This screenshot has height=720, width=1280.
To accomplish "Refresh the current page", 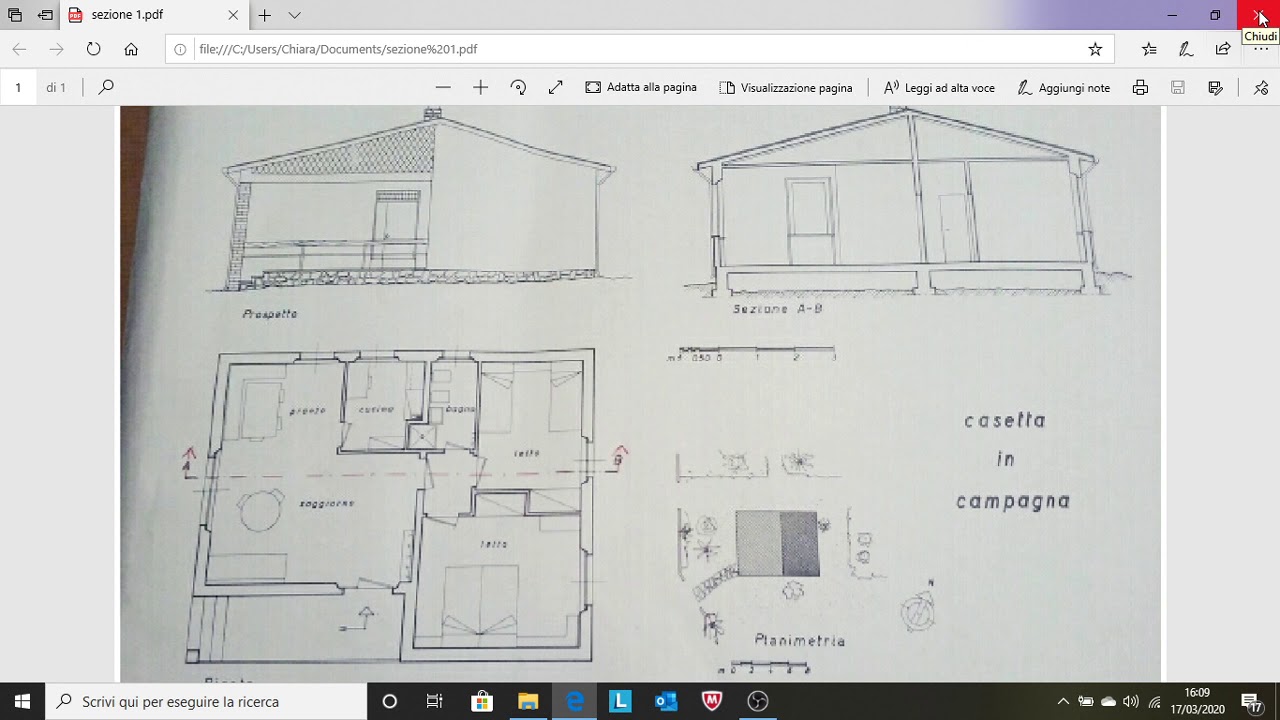I will [x=93, y=49].
